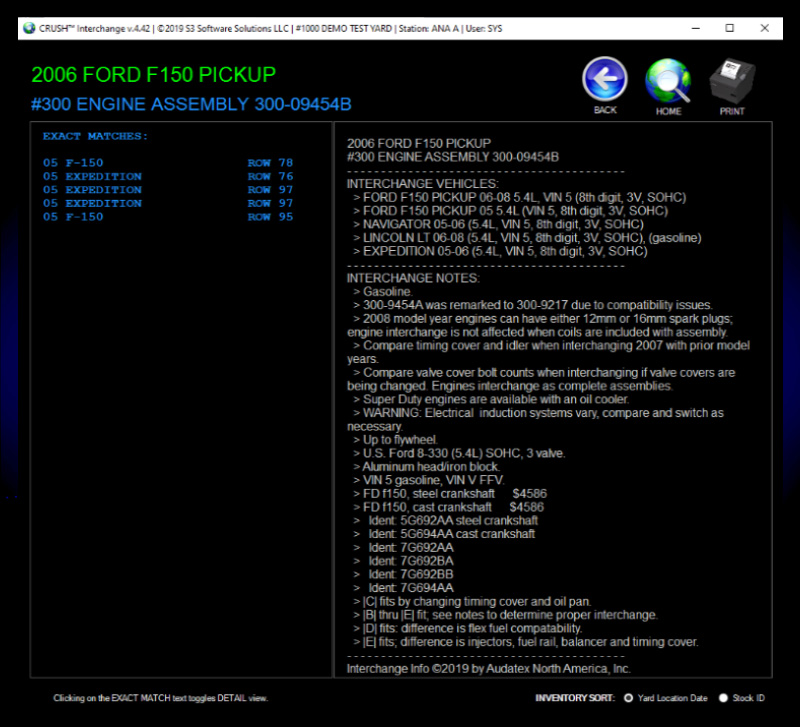
Task: Minimize the CRUSH Interchange window
Action: tap(695, 28)
